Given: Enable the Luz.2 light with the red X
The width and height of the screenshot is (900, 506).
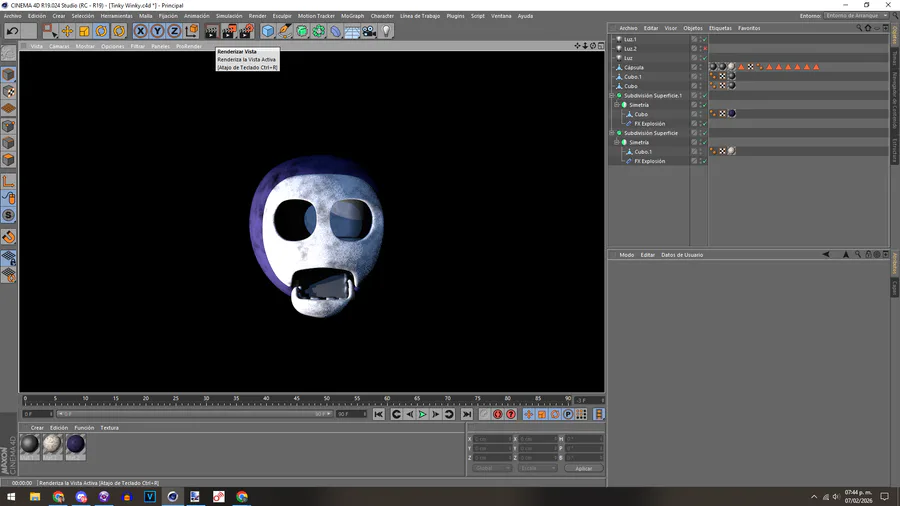Looking at the screenshot, I should pyautogui.click(x=704, y=48).
